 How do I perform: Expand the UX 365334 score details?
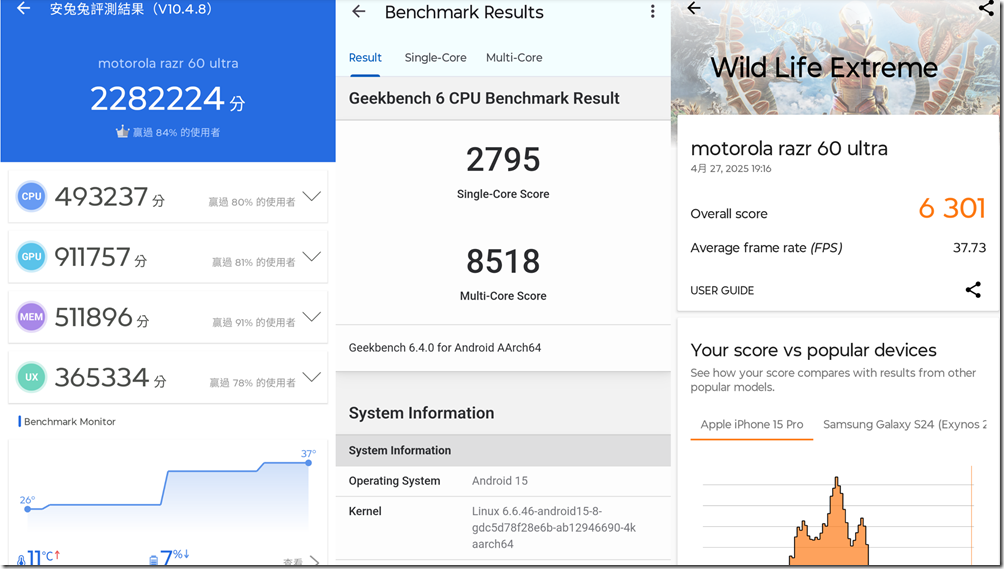[x=312, y=377]
